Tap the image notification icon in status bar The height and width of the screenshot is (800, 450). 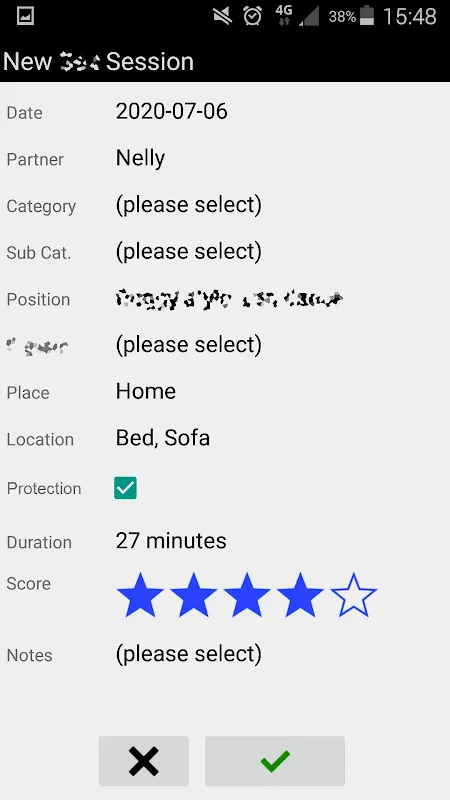pyautogui.click(x=25, y=16)
